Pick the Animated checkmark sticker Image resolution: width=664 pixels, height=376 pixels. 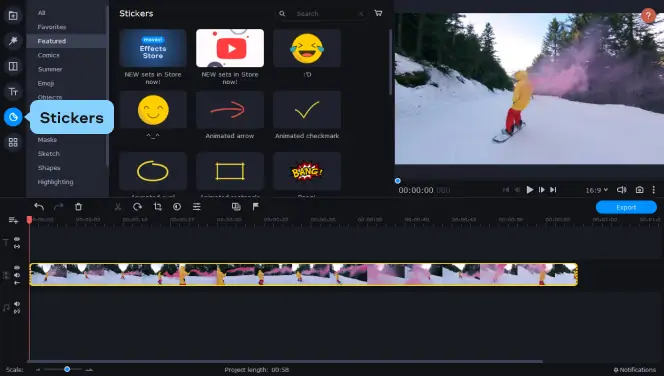point(307,110)
